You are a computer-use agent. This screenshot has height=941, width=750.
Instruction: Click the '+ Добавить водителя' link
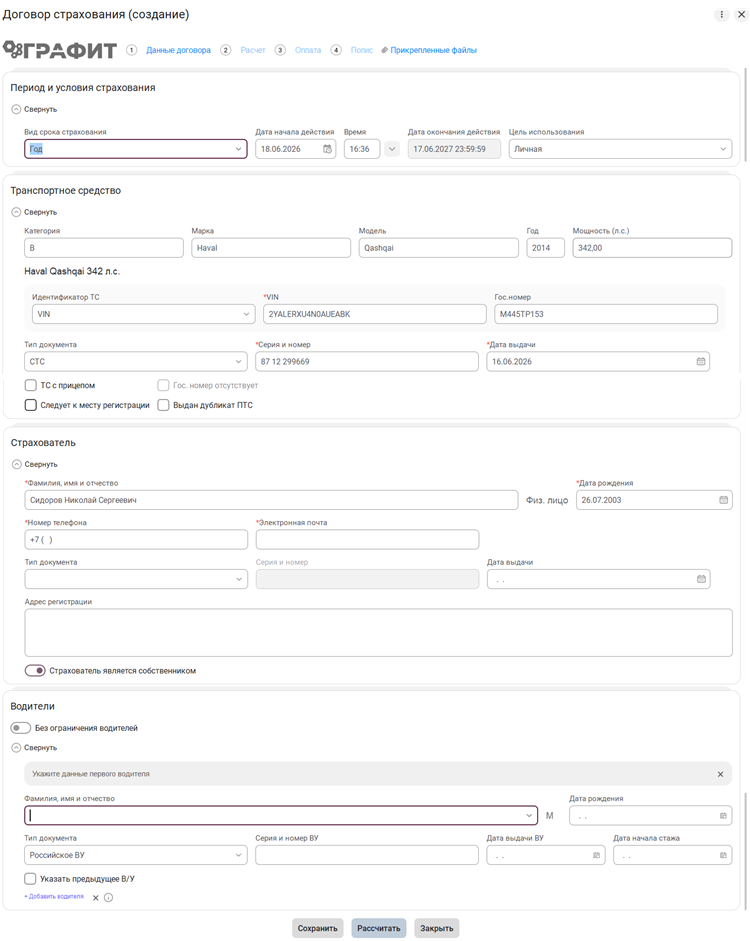(54, 897)
